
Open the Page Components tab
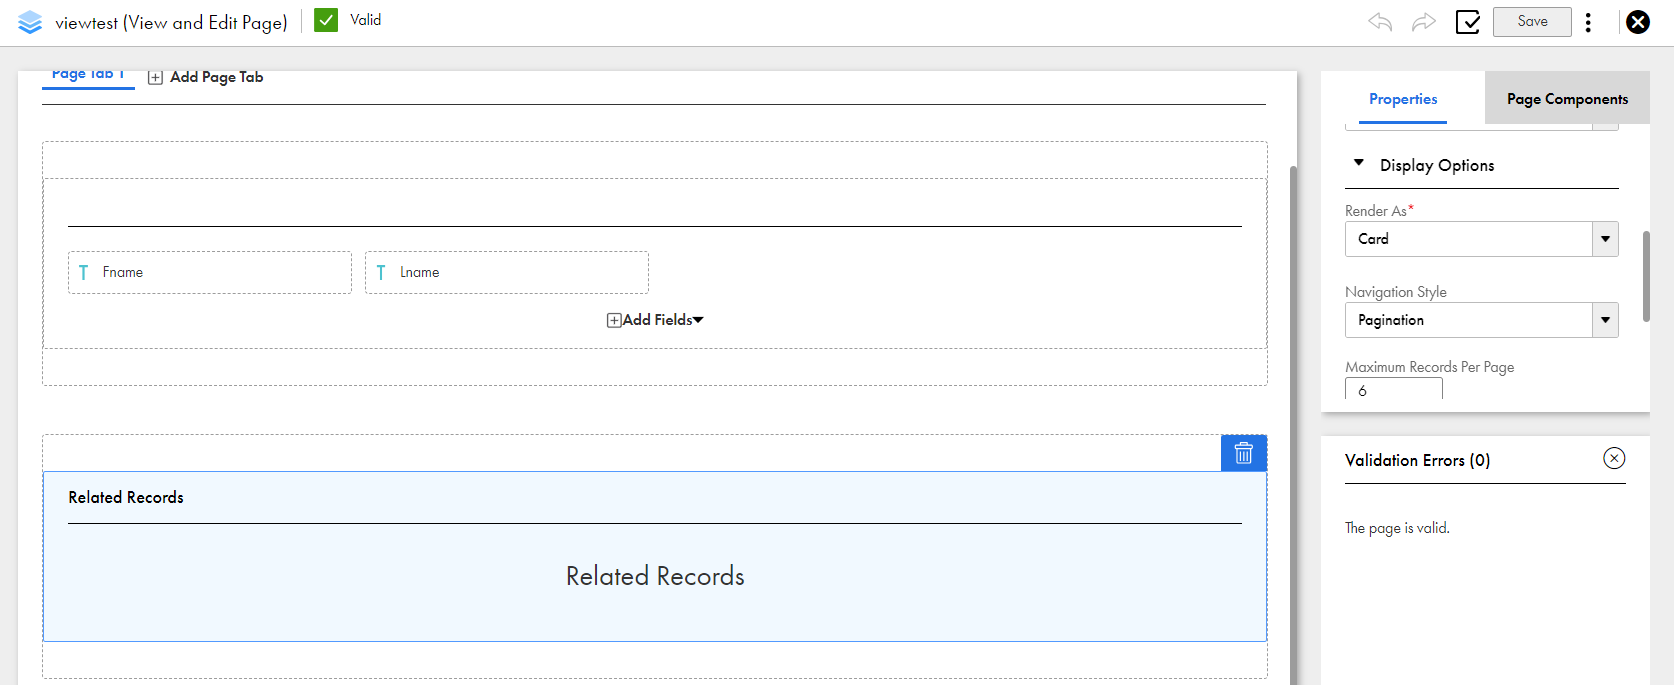[x=1567, y=99]
